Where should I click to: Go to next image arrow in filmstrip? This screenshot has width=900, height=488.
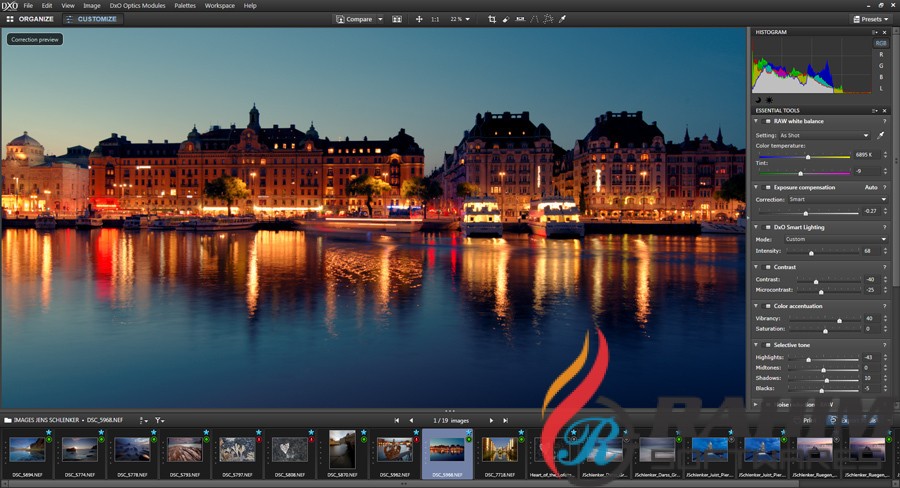click(x=491, y=420)
